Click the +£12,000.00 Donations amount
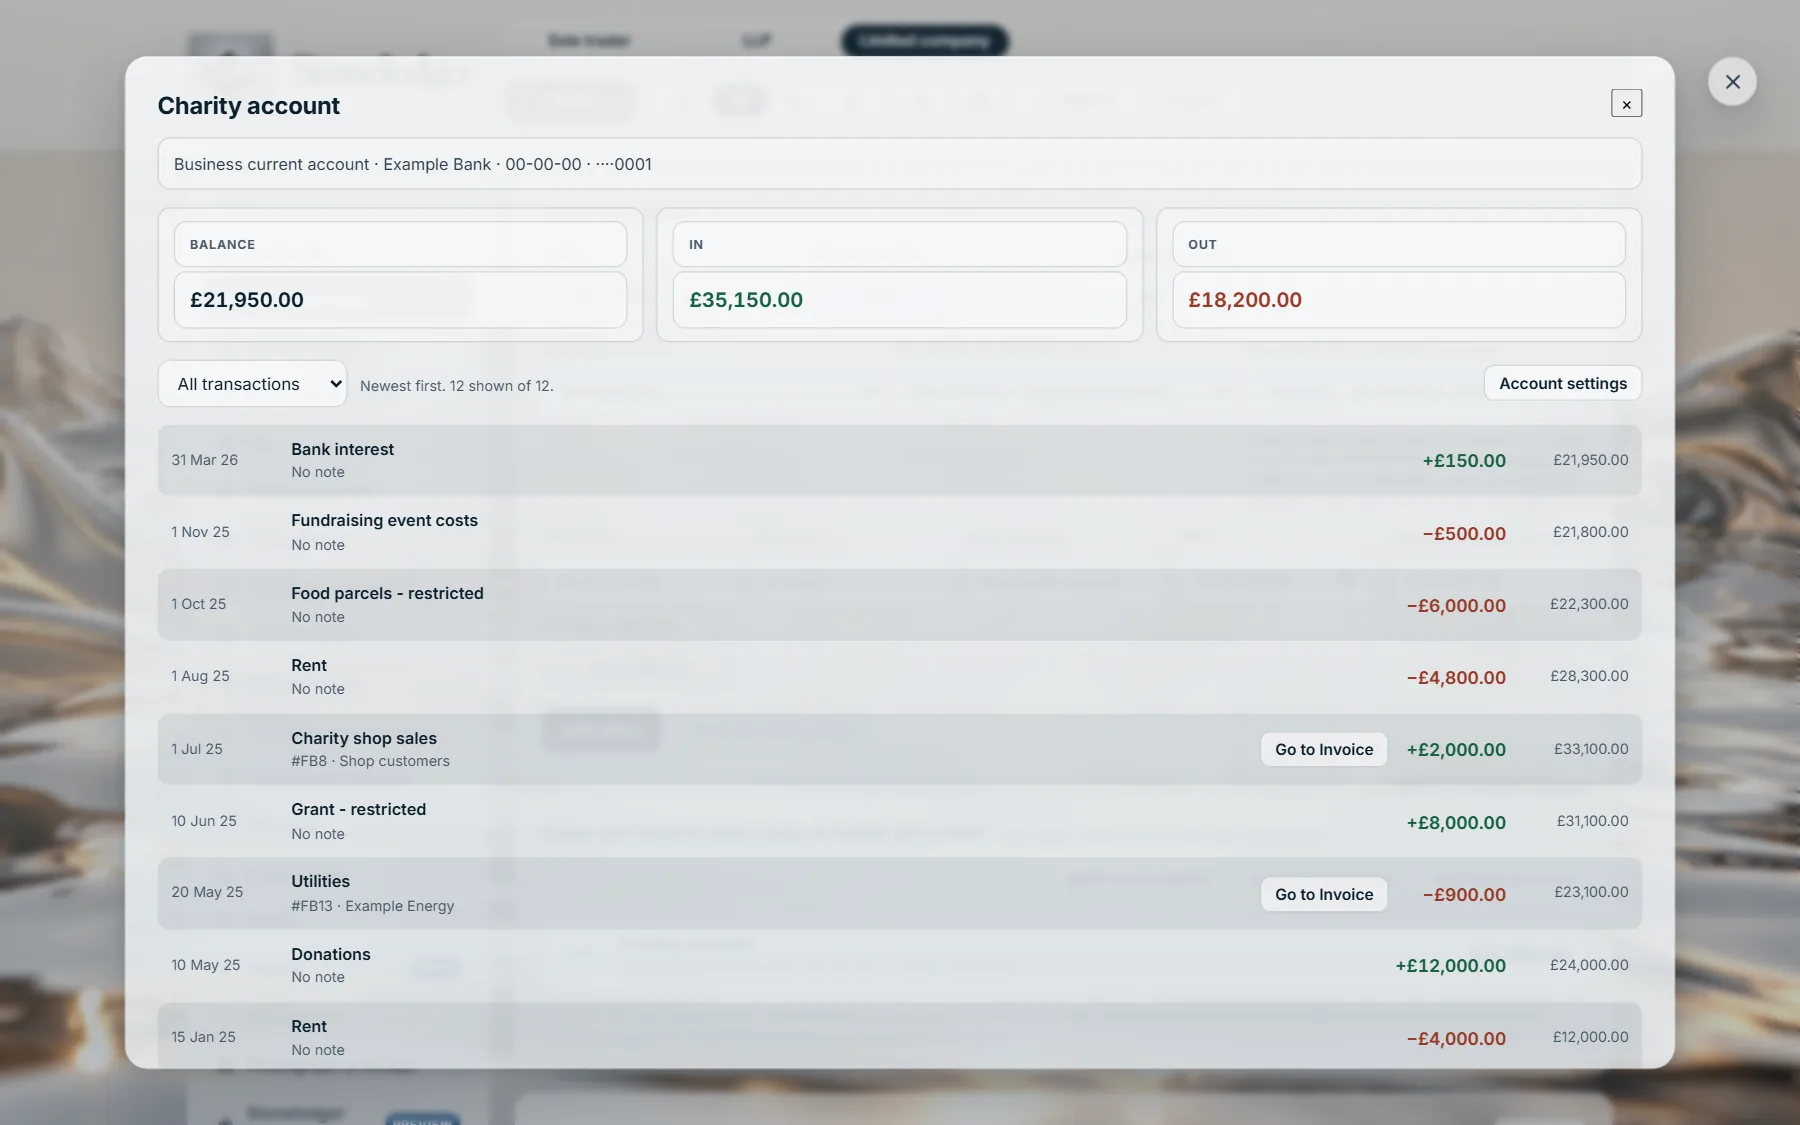1800x1125 pixels. tap(1450, 965)
